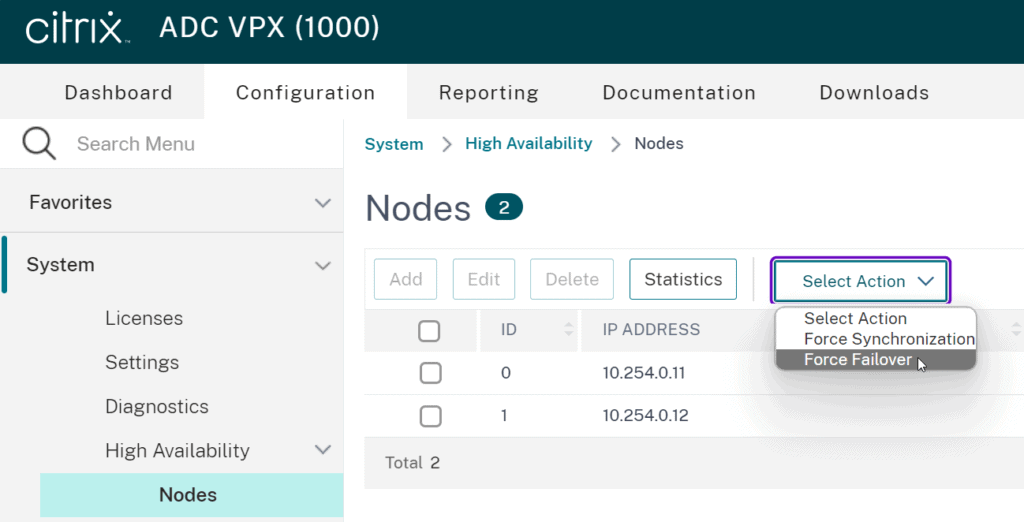
Task: Click the Edit button
Action: click(484, 279)
